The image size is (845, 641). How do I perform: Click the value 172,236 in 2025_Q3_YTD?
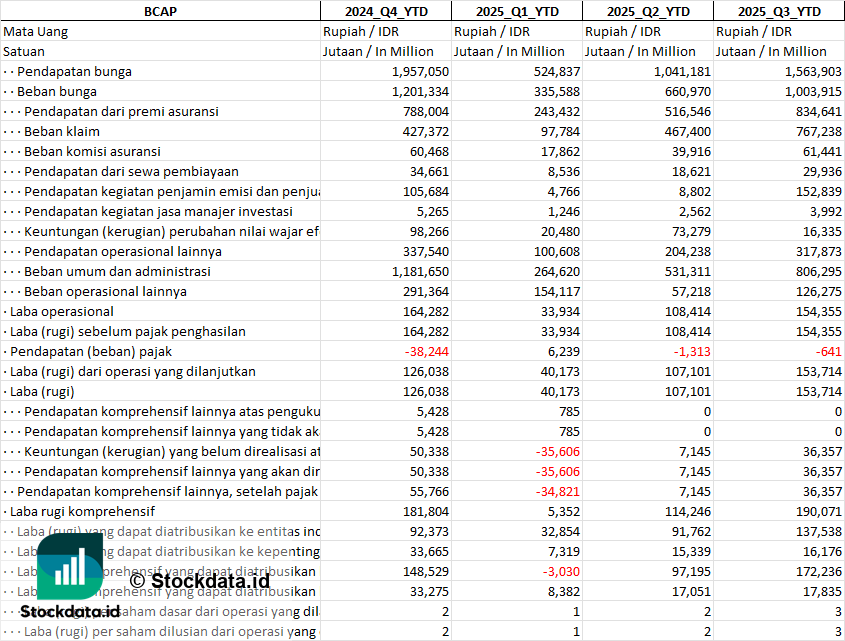[x=818, y=571]
